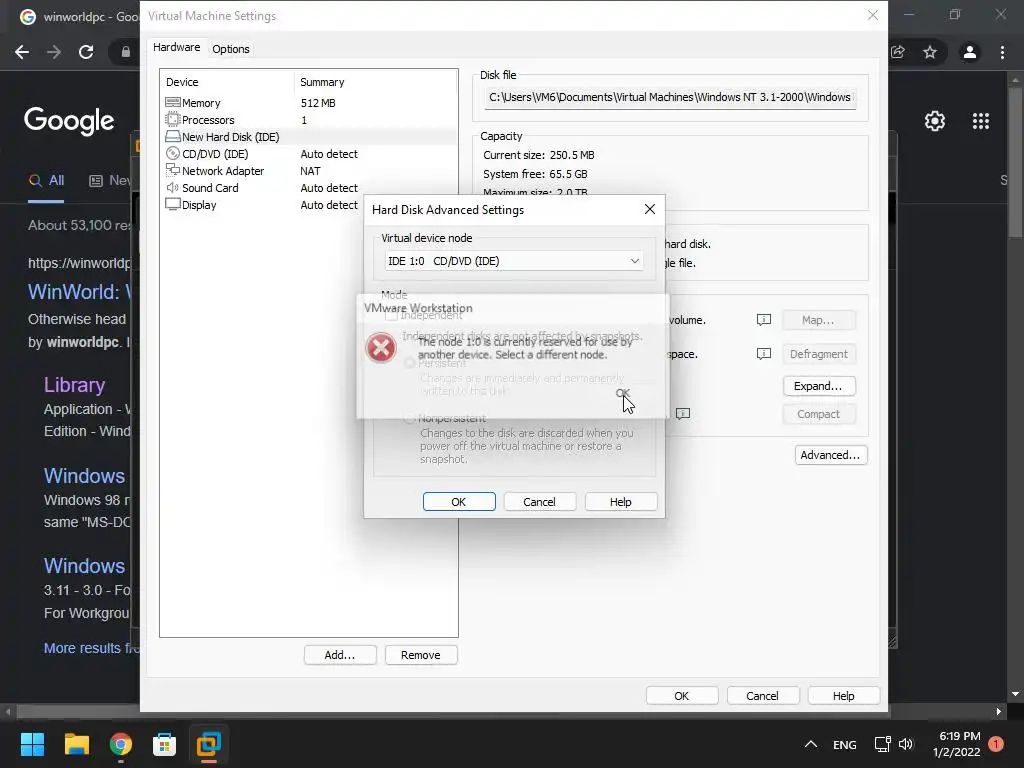Click Chrome back arrow
Screen dimensions: 1024x768
point(22,52)
